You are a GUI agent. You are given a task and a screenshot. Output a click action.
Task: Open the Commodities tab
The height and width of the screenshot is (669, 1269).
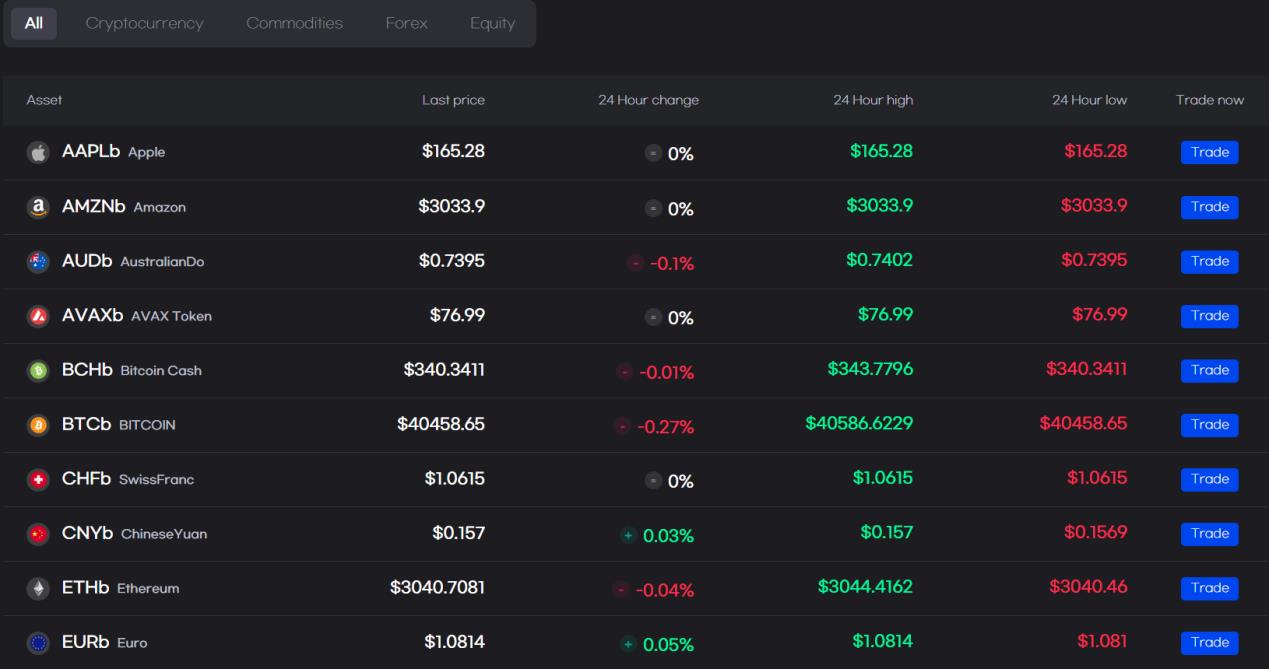[294, 23]
